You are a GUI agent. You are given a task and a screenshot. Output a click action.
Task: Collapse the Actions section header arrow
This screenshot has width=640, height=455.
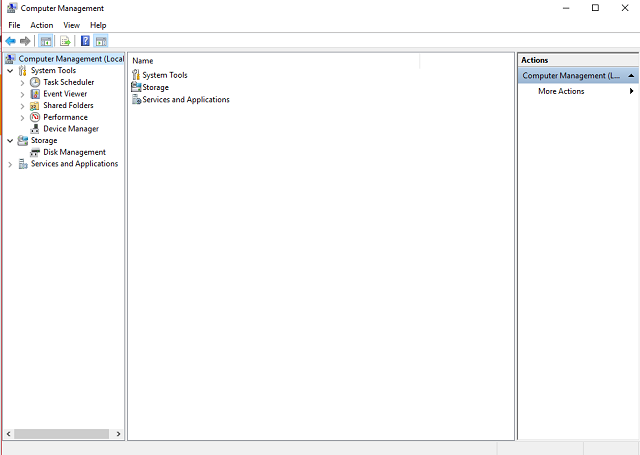click(631, 75)
